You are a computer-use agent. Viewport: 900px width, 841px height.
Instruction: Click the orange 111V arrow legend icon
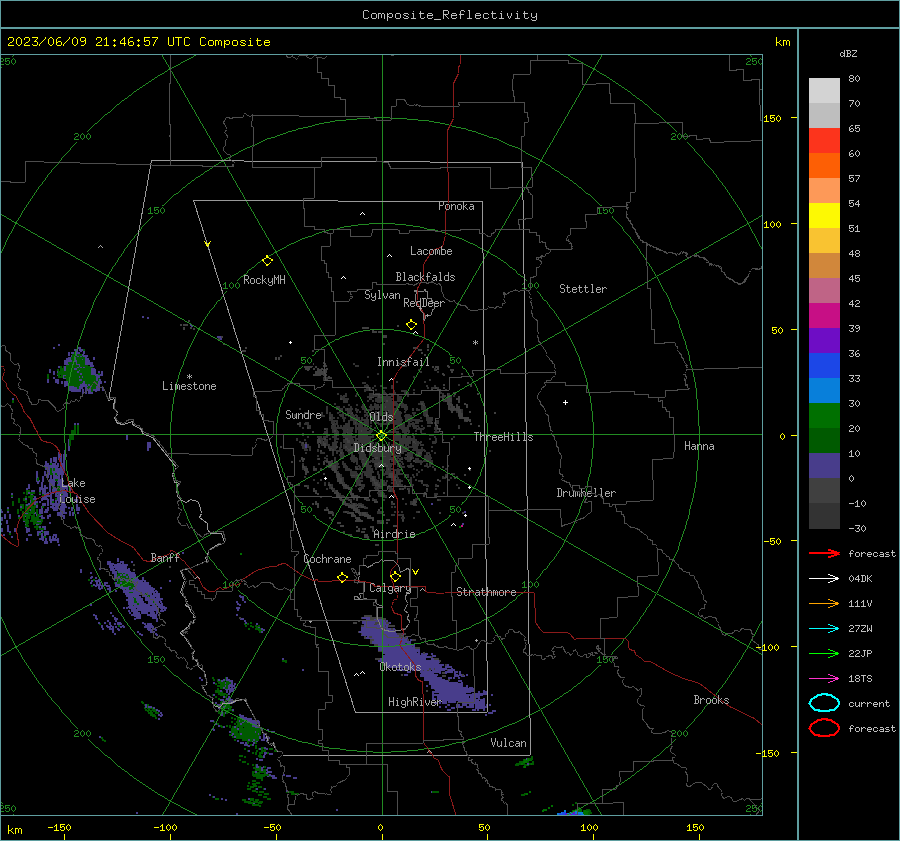[x=824, y=603]
